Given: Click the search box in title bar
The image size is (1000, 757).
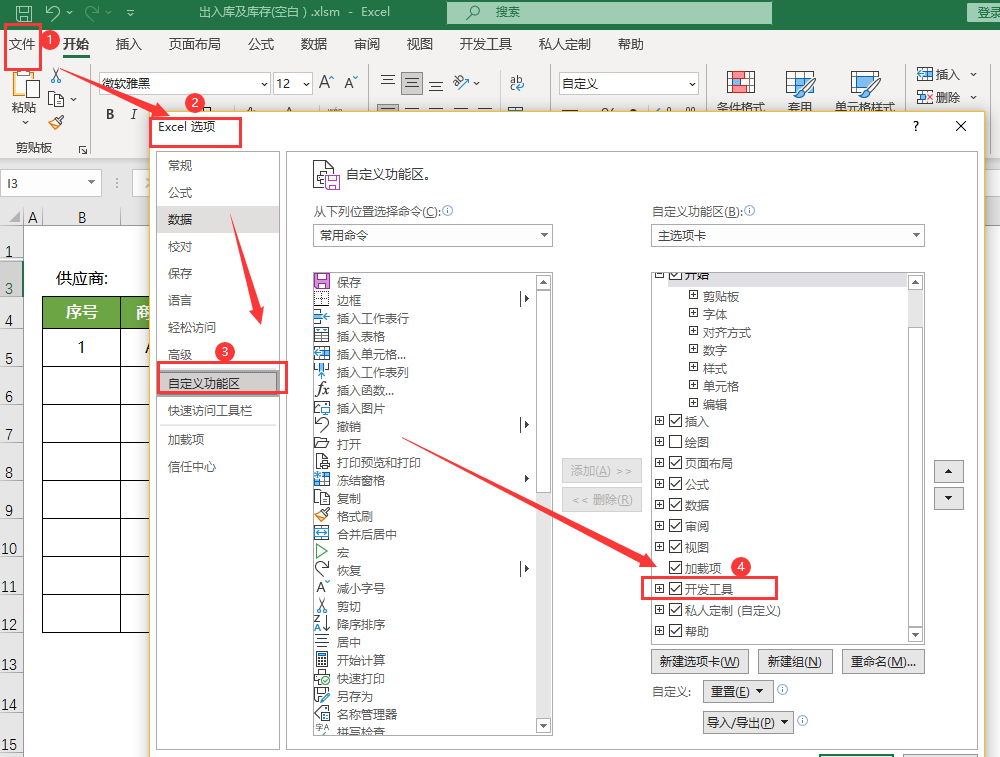Looking at the screenshot, I should [609, 12].
